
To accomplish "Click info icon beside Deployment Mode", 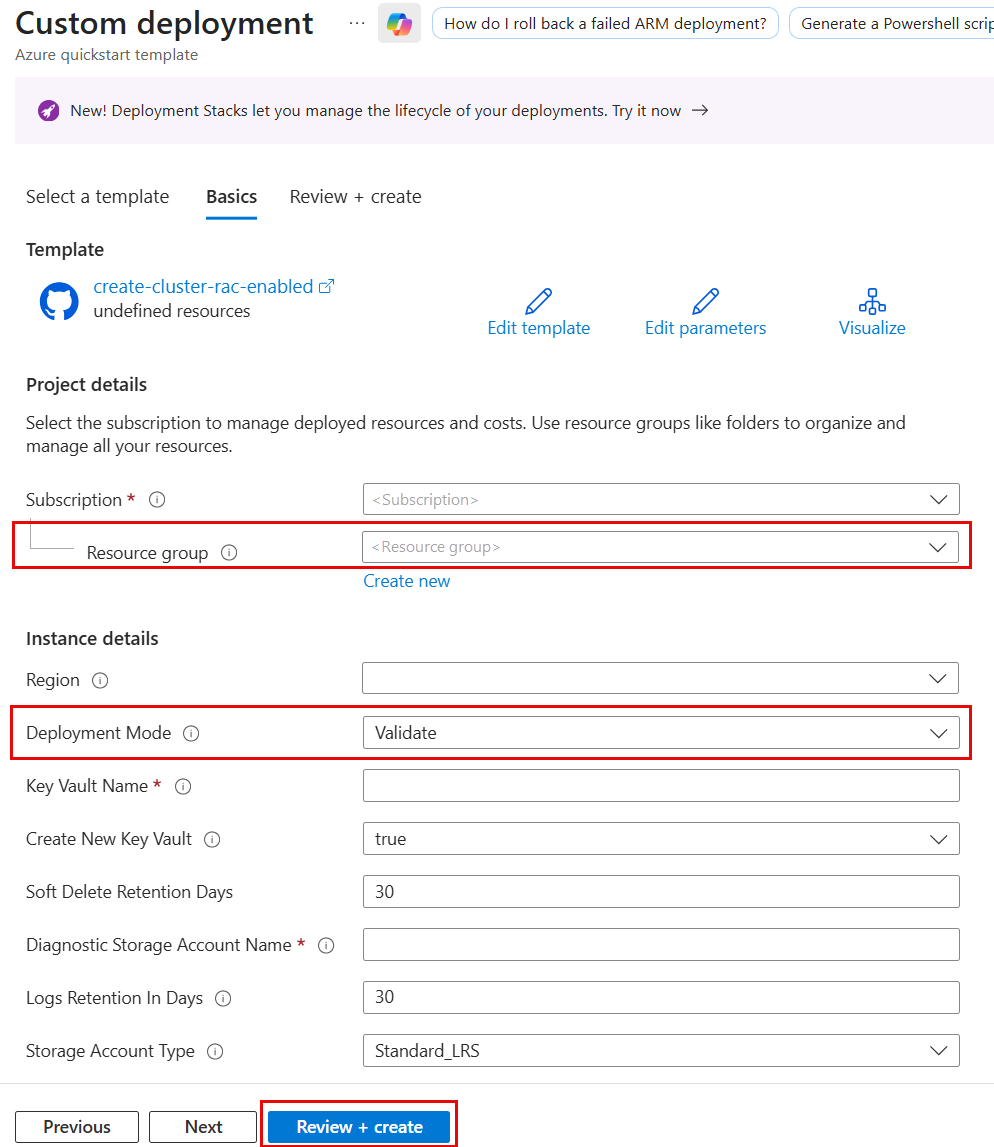I will [x=192, y=733].
